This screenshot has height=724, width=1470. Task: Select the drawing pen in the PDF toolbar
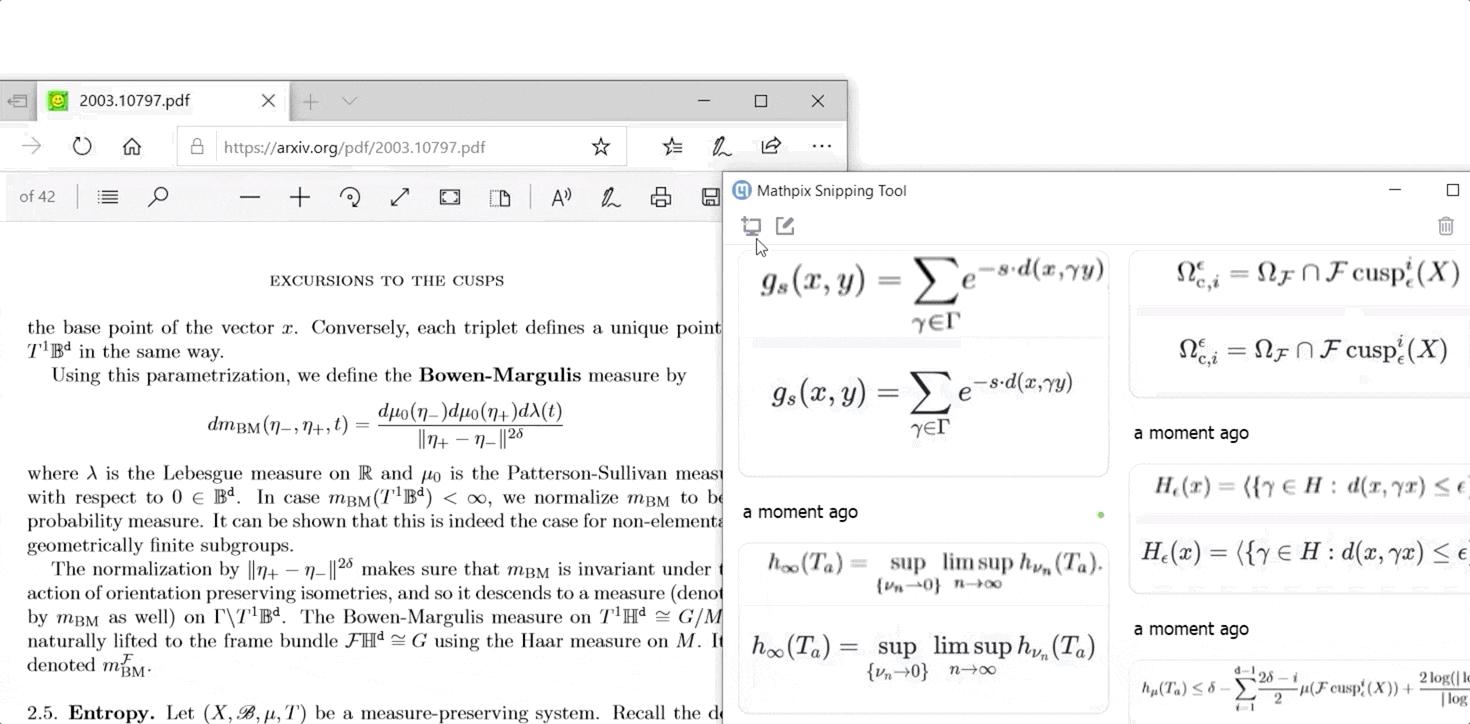tap(609, 196)
